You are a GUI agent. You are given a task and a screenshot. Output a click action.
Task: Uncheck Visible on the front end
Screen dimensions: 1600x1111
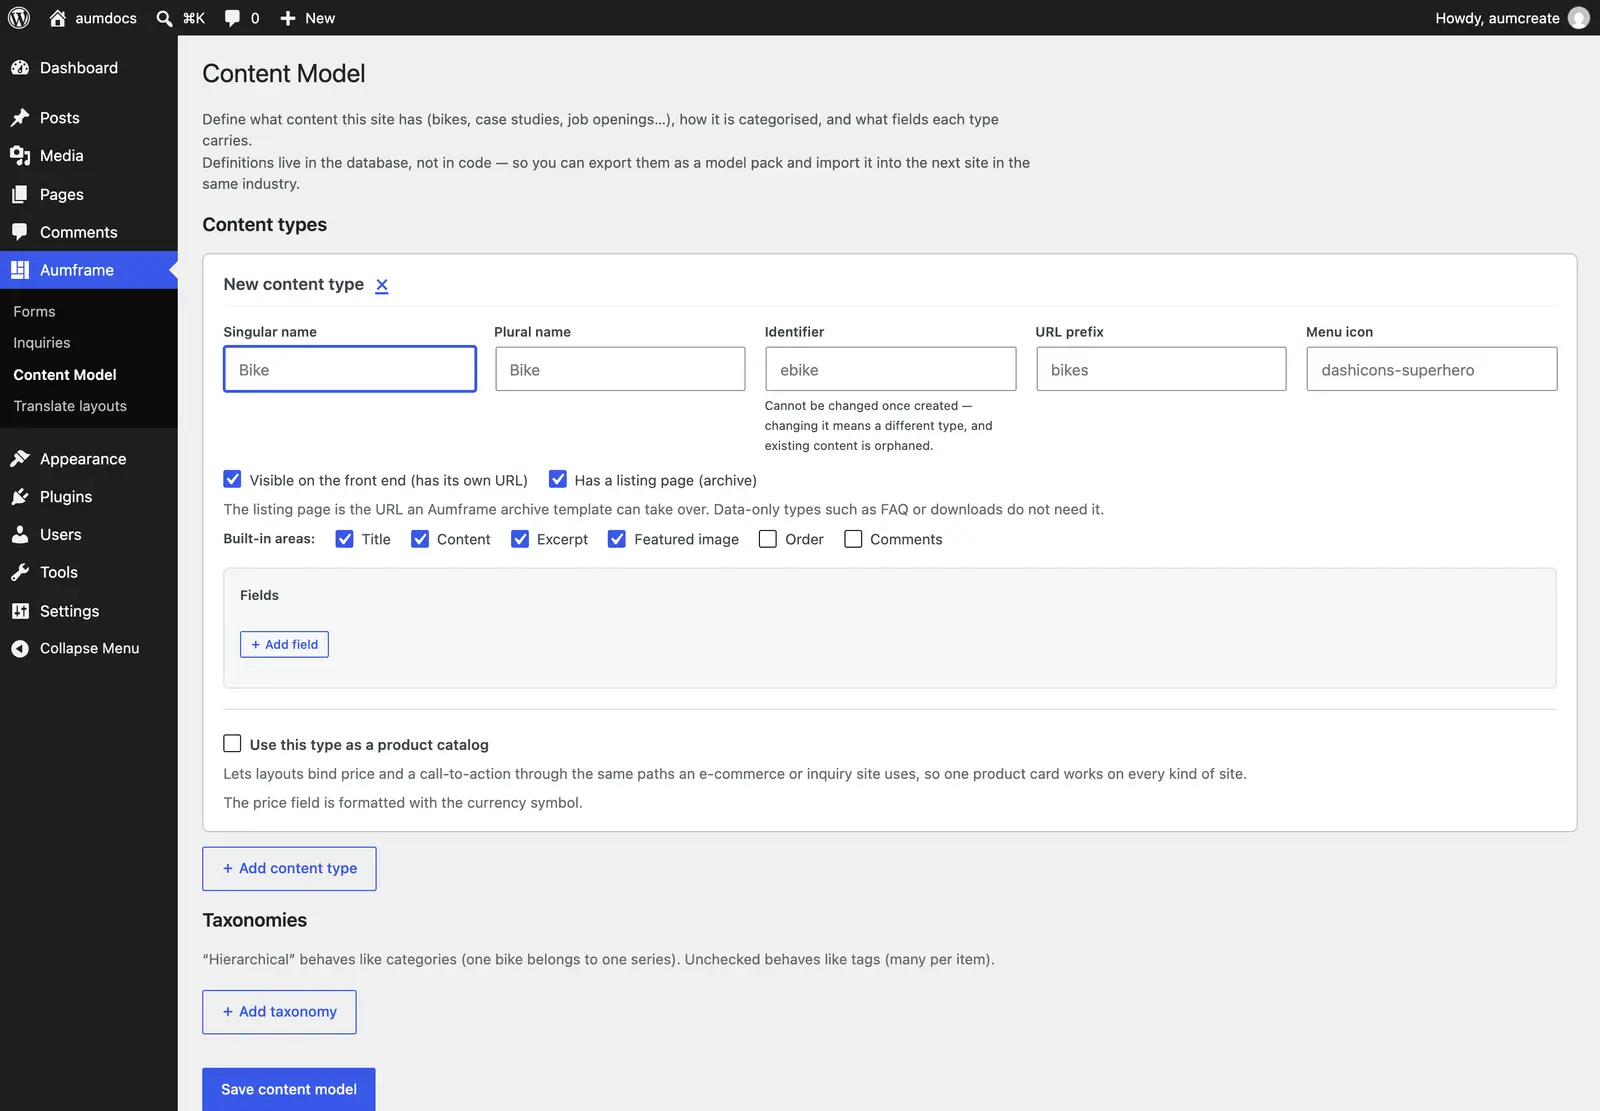pyautogui.click(x=232, y=479)
